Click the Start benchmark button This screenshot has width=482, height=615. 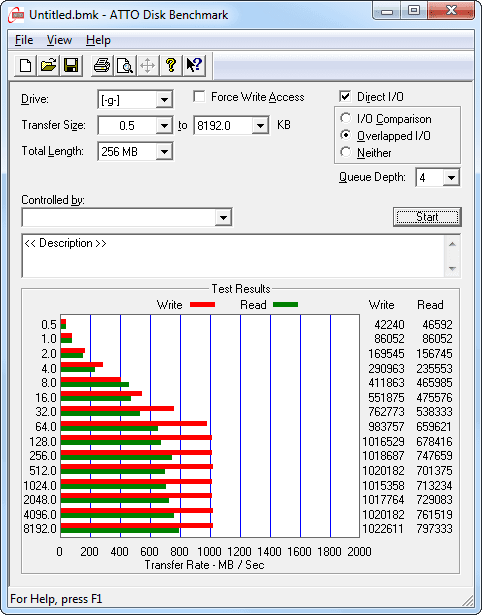tap(427, 217)
